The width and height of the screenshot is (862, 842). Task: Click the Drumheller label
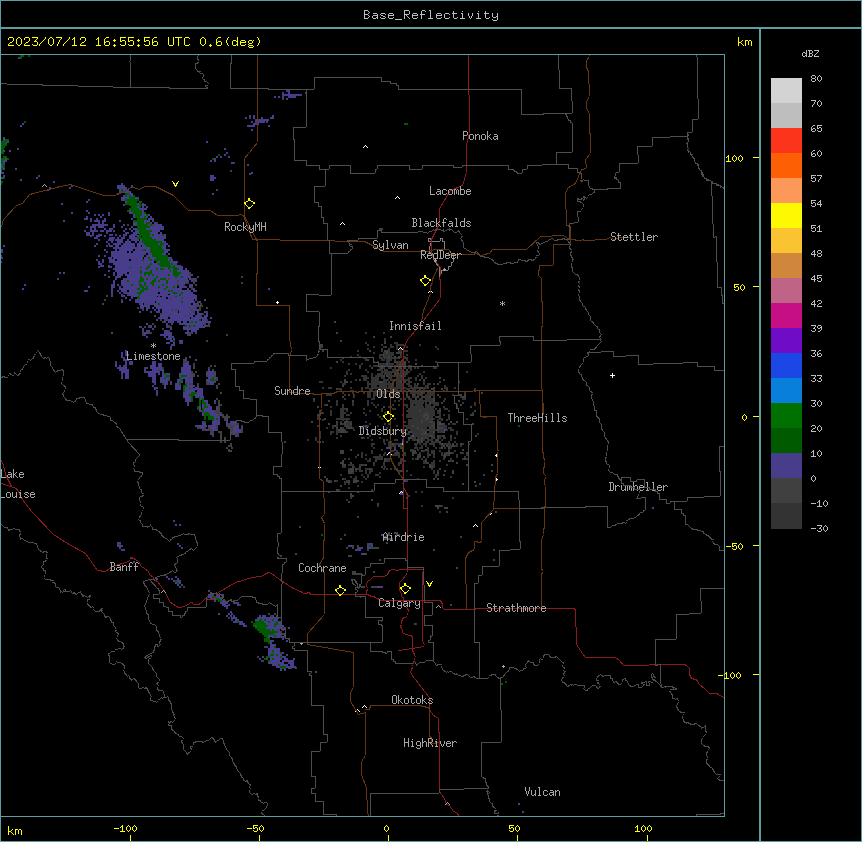click(638, 487)
